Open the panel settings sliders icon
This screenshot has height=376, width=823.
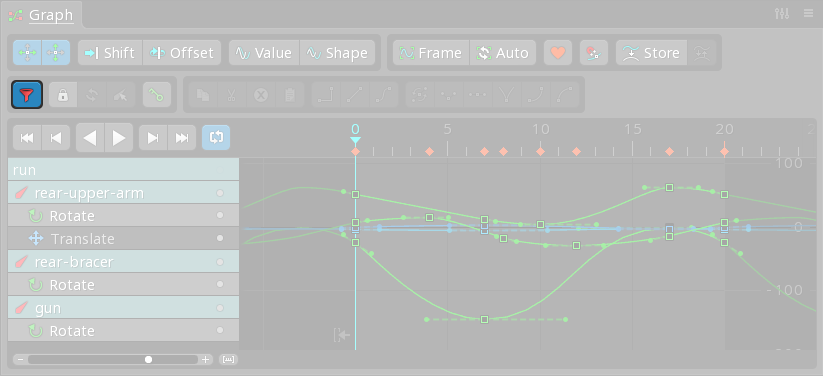point(782,14)
